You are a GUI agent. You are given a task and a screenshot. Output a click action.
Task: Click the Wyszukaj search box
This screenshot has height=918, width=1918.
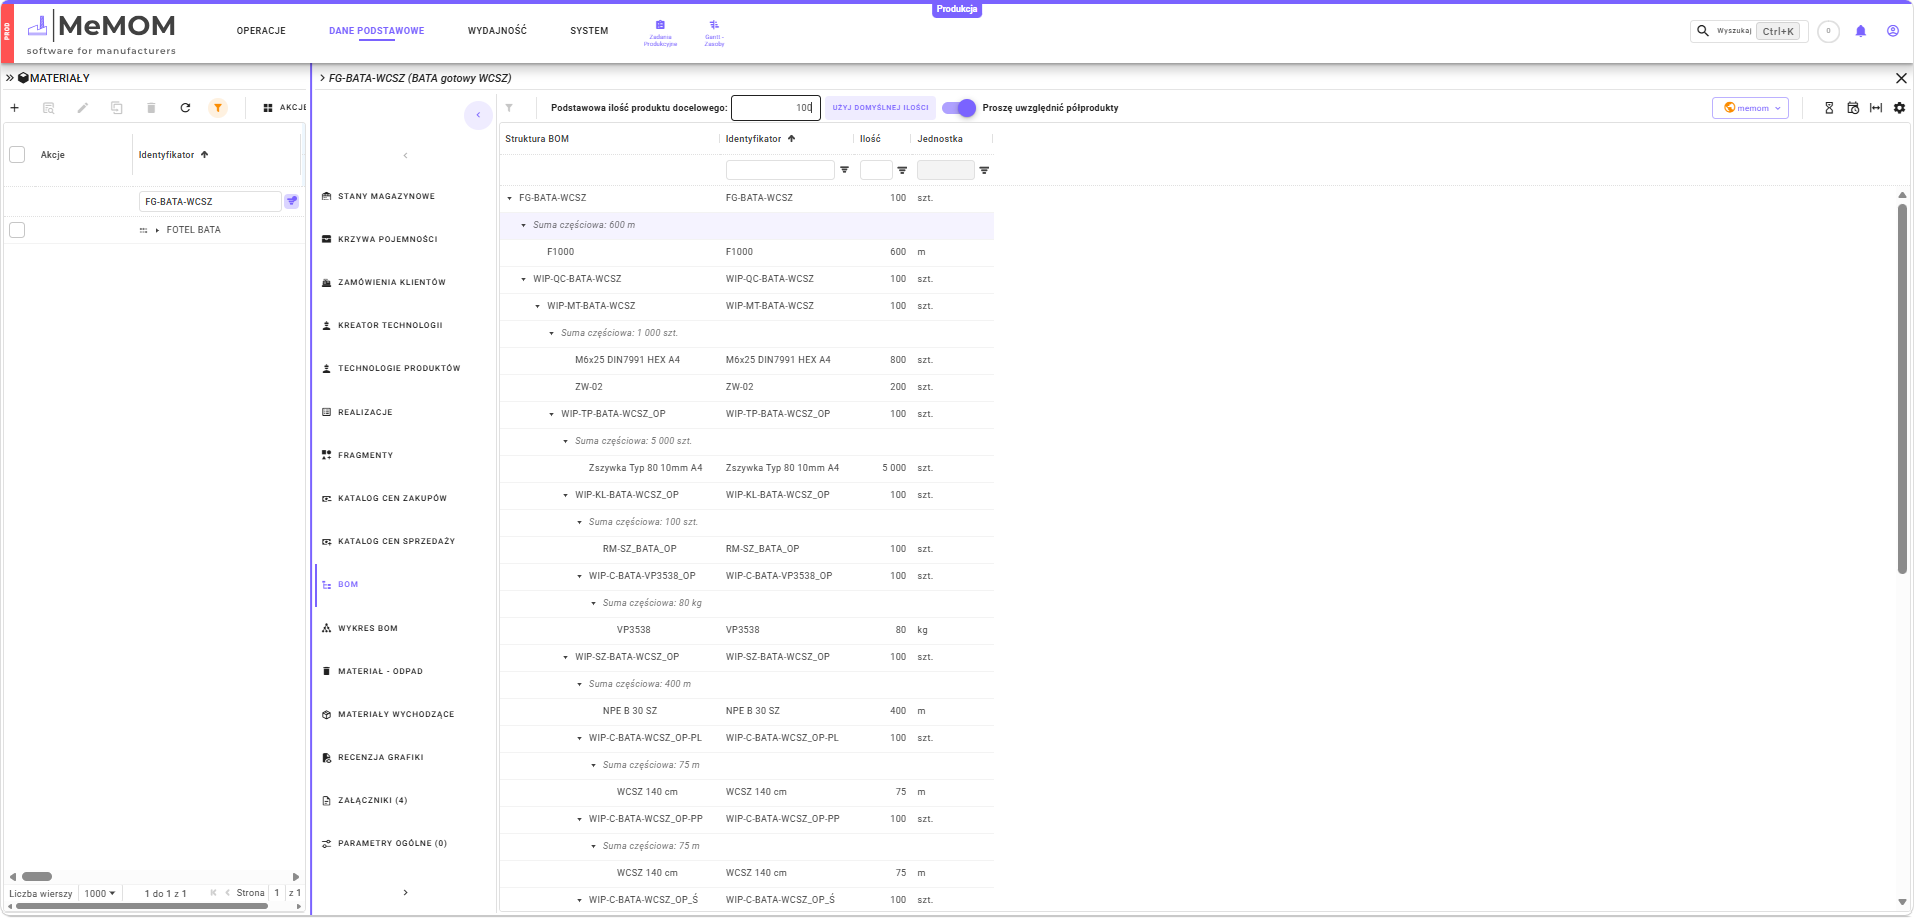1749,31
